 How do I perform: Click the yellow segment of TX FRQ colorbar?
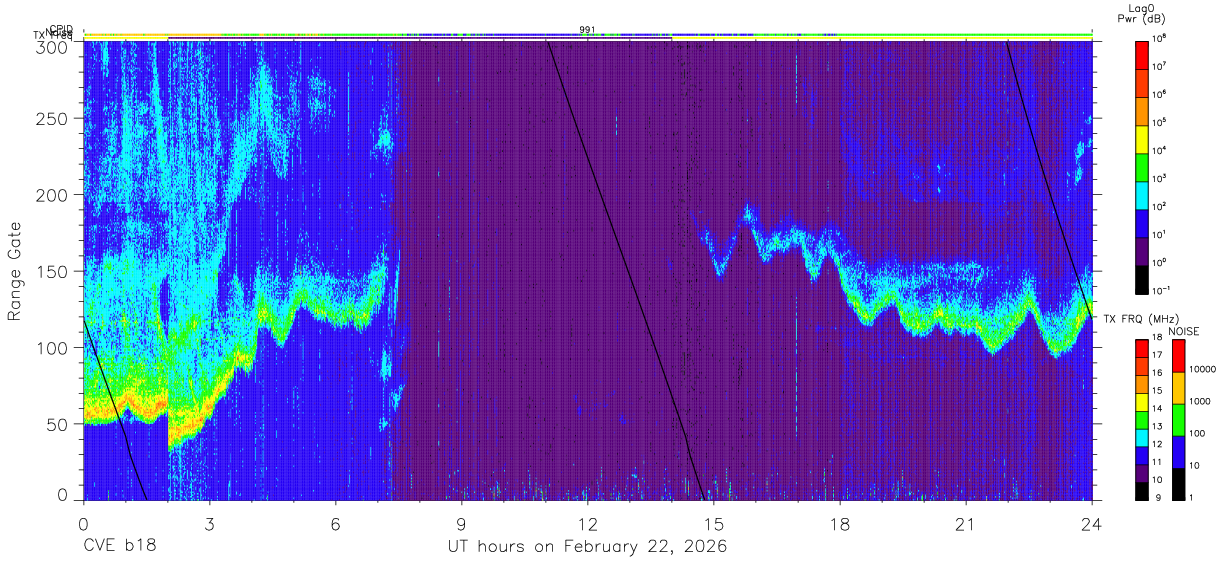pos(1143,401)
